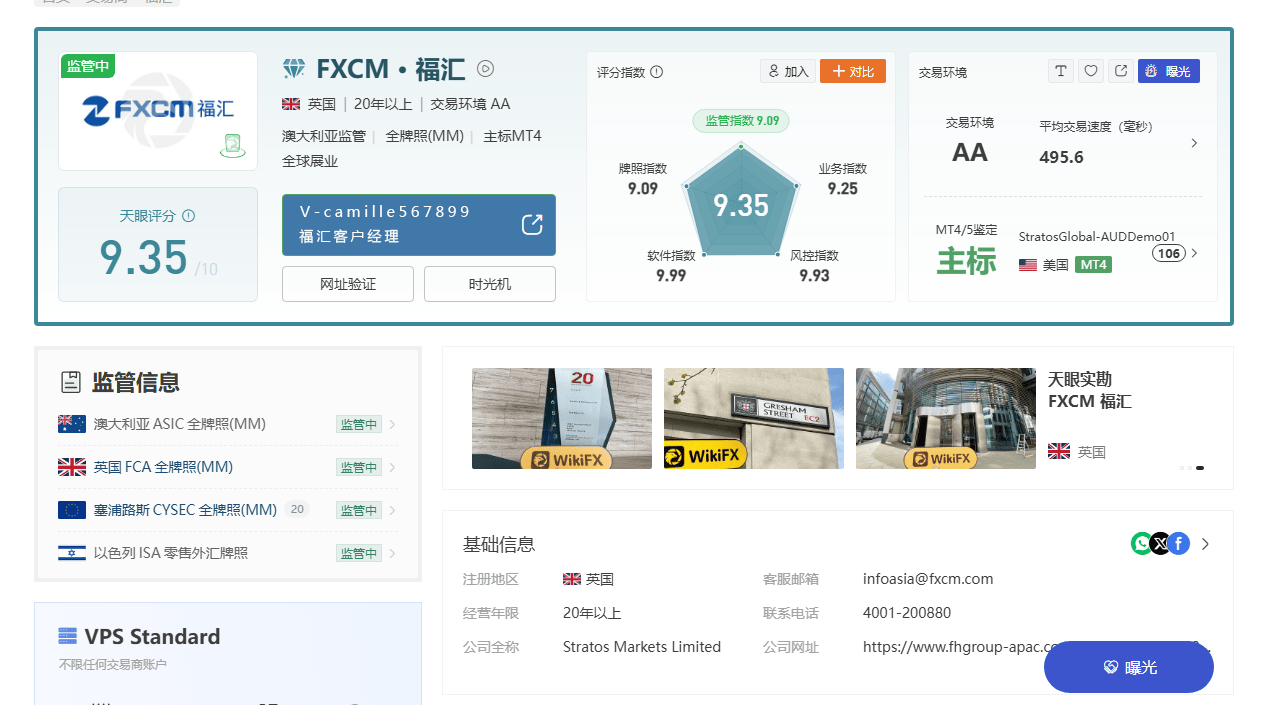Click the FXCM 福汇 logo image
1262x705 pixels.
[158, 109]
